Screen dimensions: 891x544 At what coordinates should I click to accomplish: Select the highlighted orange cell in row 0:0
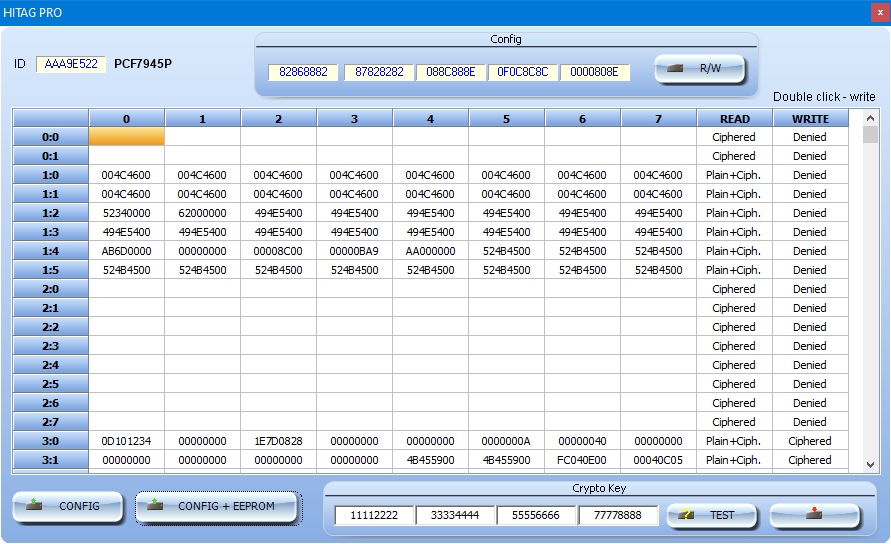coord(127,136)
